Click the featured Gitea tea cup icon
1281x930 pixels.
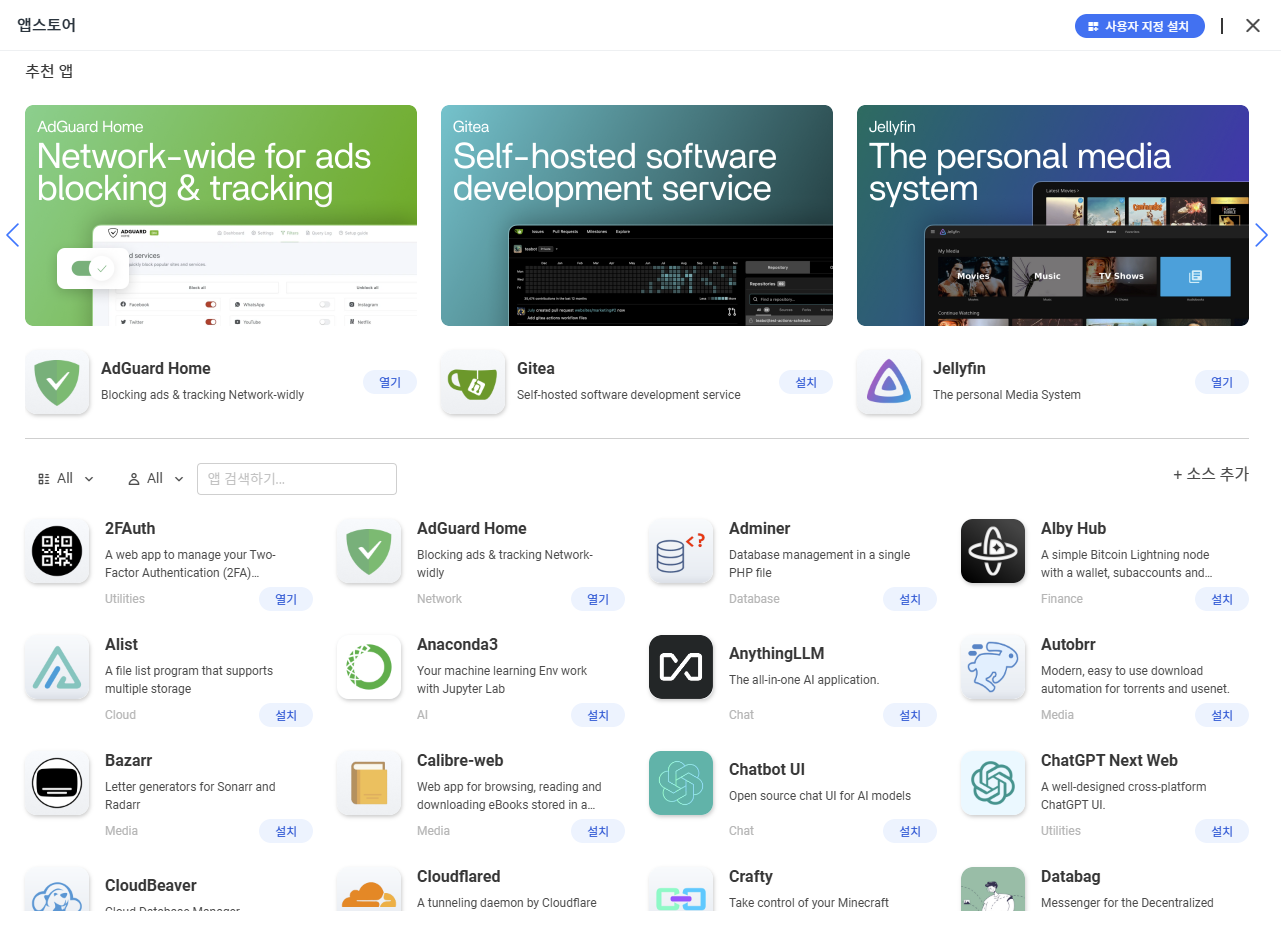[473, 382]
